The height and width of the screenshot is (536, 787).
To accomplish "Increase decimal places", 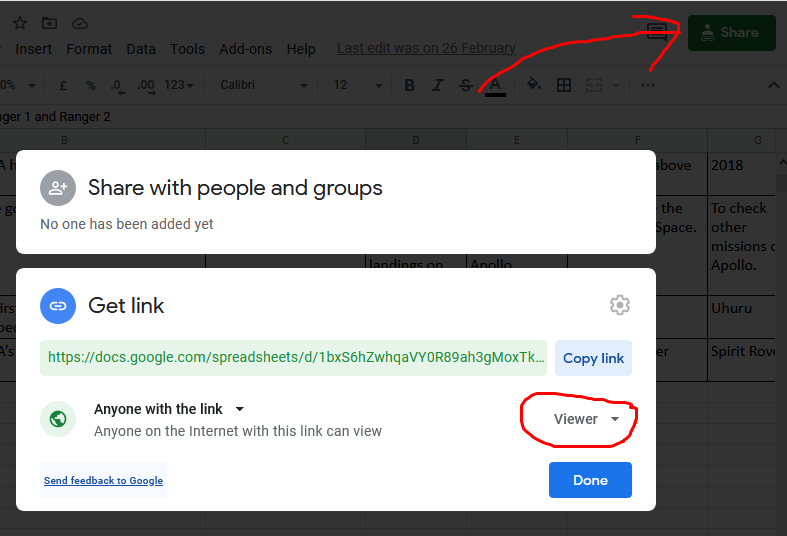I will [146, 86].
